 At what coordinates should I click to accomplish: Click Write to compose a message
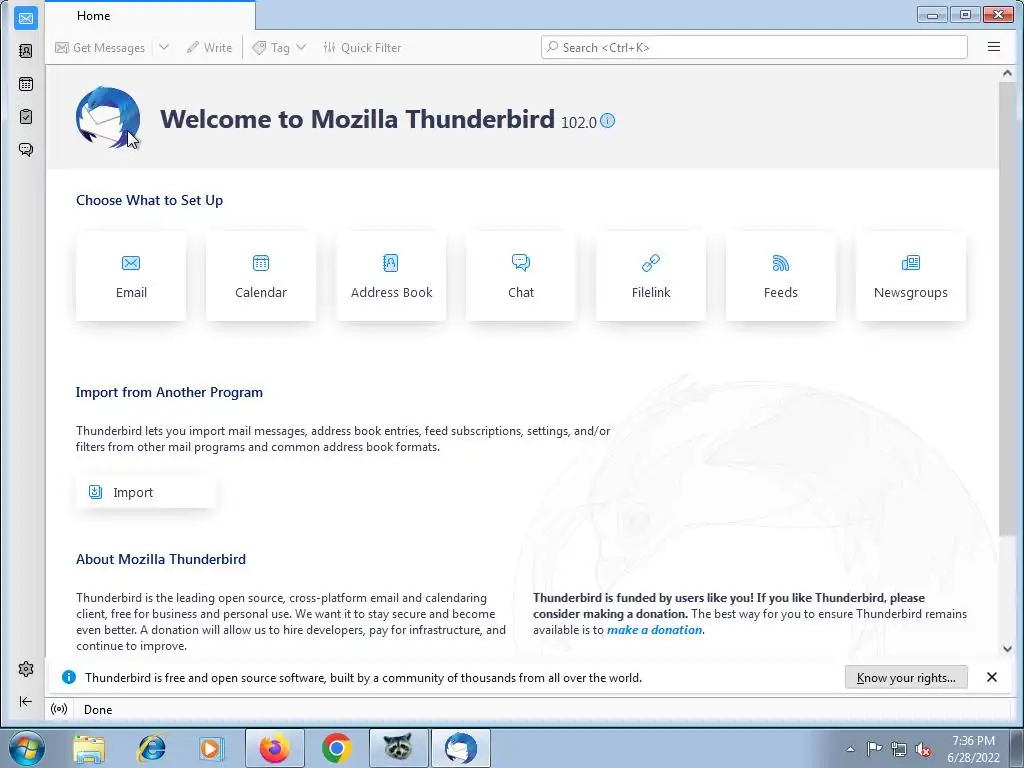210,48
